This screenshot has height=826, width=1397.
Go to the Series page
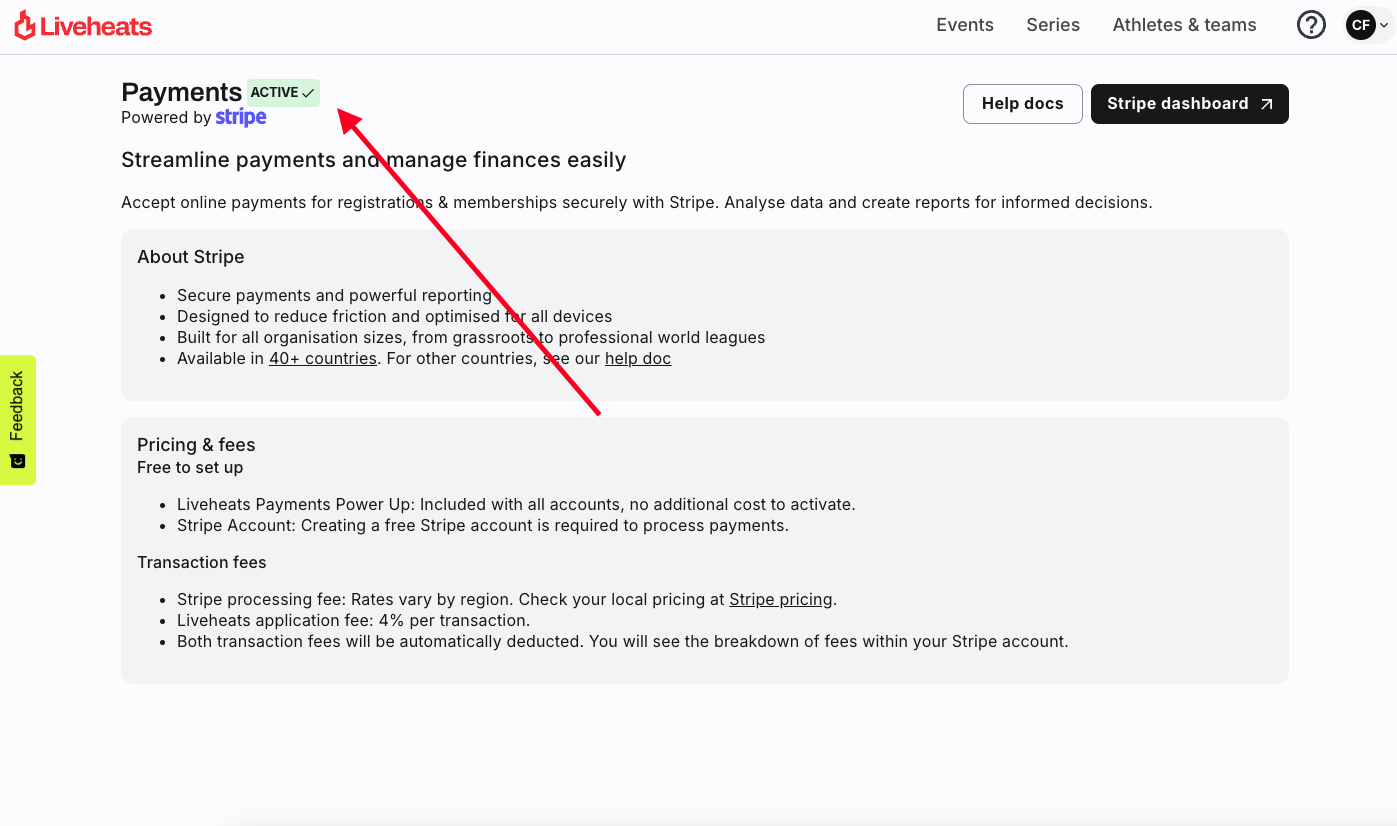pos(1053,25)
